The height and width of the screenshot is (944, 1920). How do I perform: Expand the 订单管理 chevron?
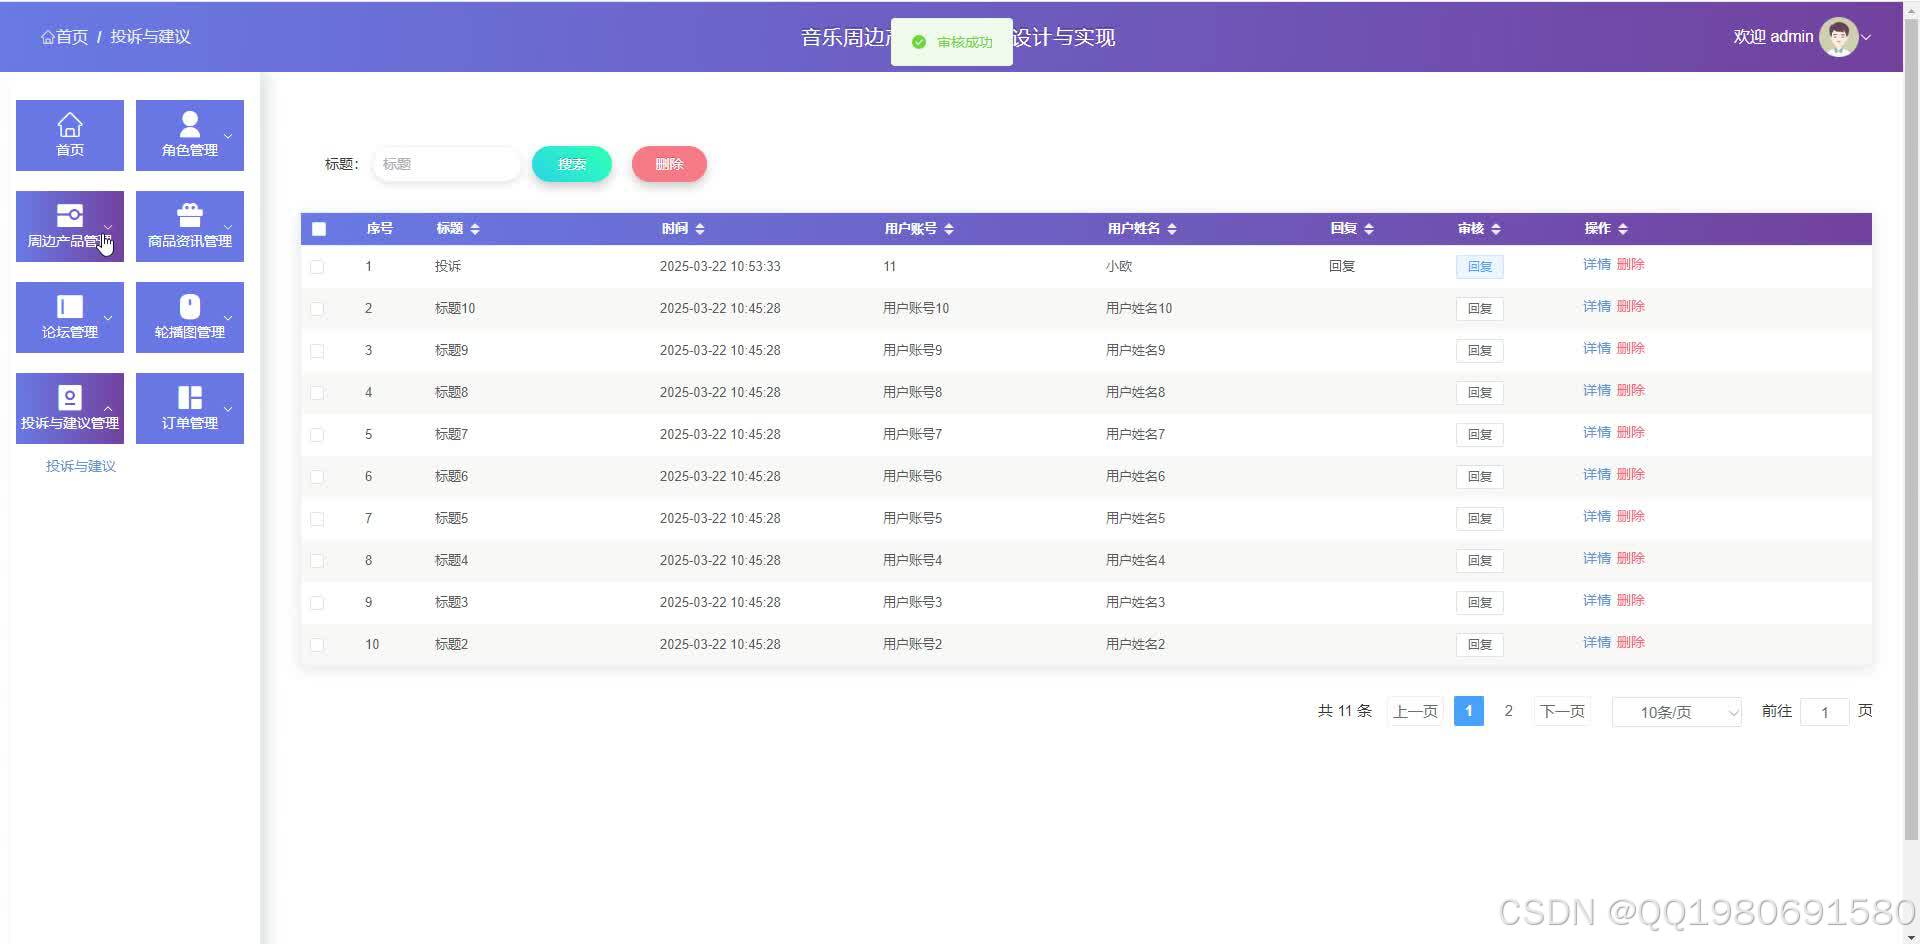click(228, 409)
